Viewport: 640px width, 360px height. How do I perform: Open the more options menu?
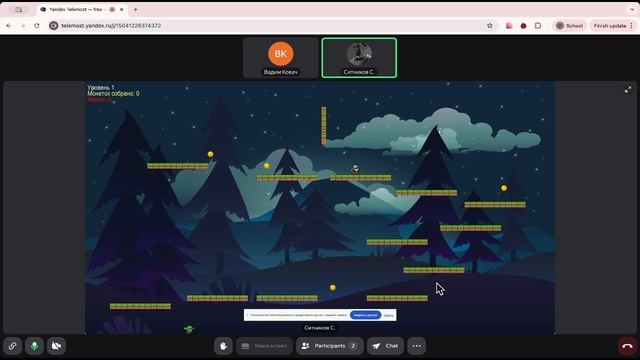click(416, 346)
